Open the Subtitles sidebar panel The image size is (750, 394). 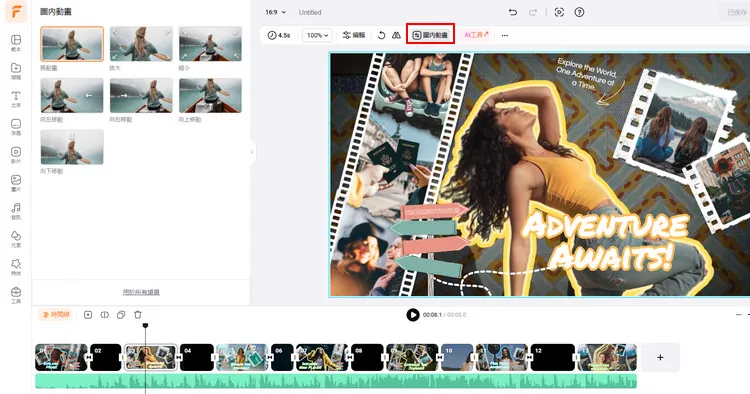[x=16, y=127]
